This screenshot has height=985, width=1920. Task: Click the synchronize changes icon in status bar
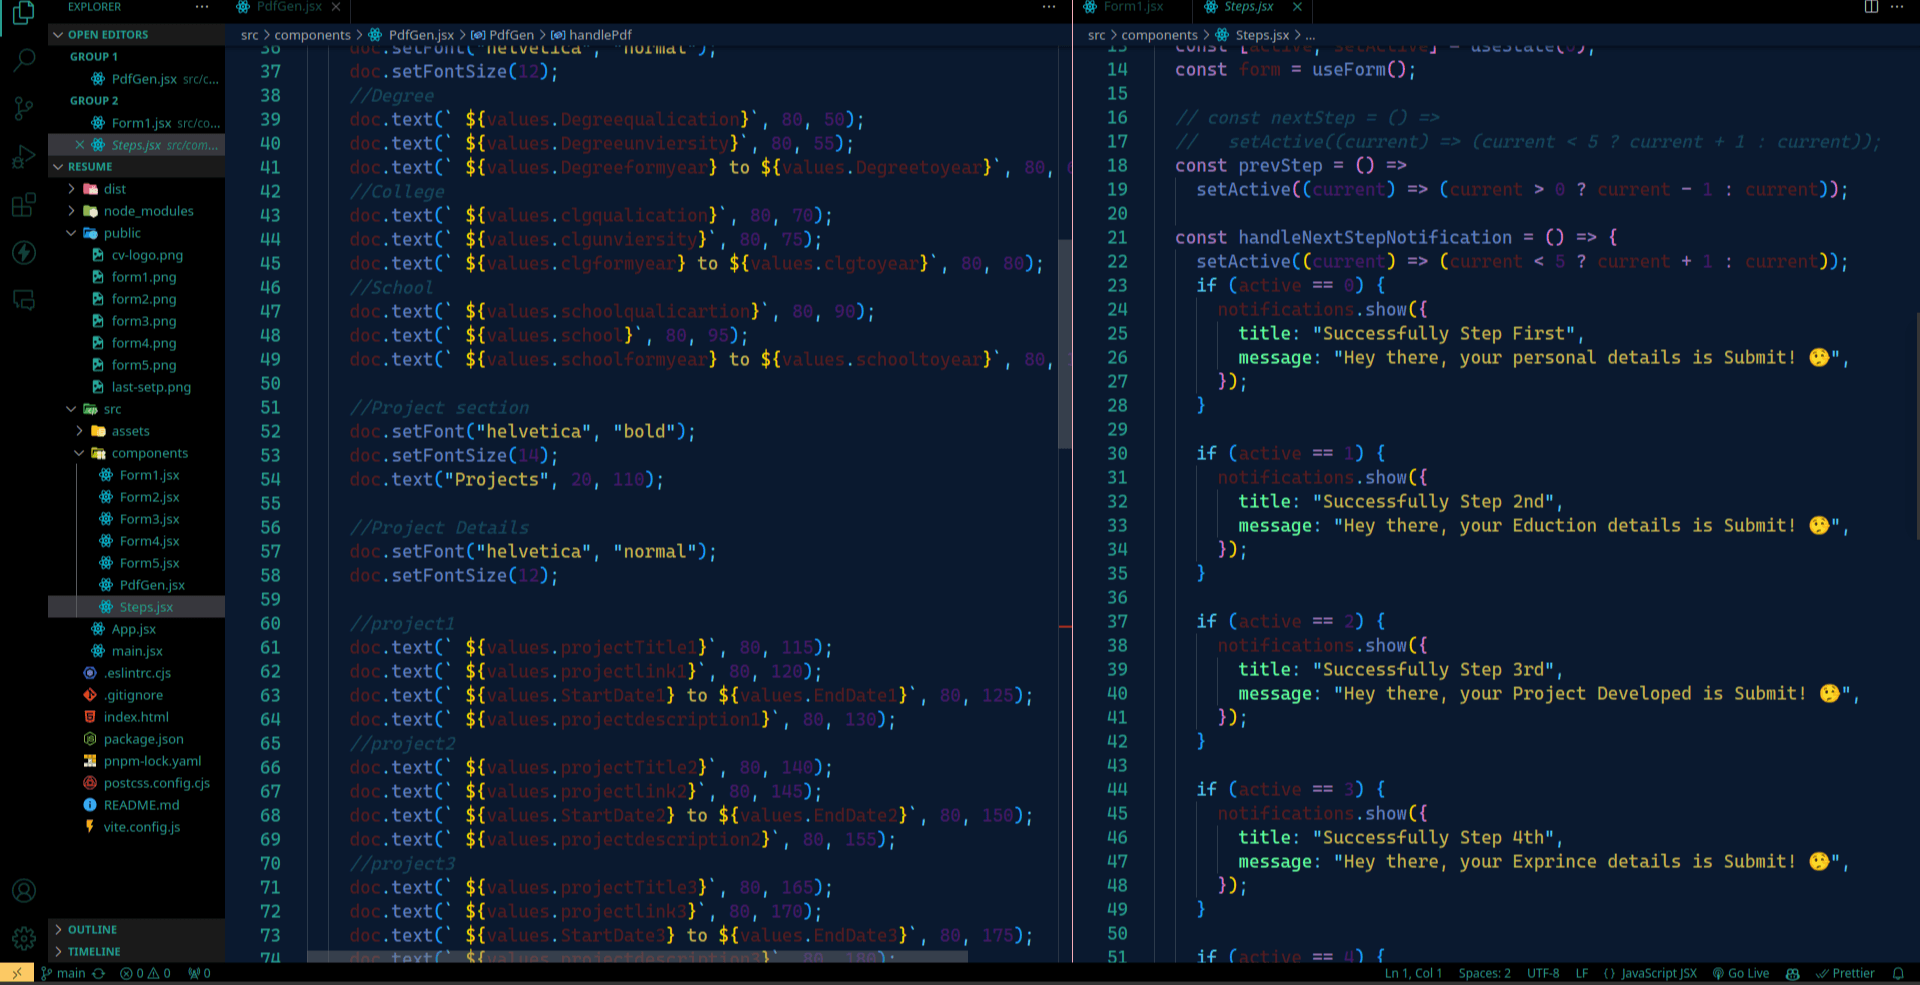[x=99, y=973]
